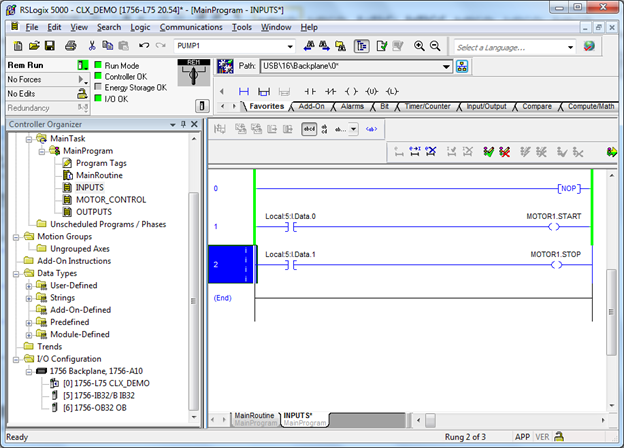Screen dimensions: 624x448
Task: Open the Who Active network browse icon
Action: pyautogui.click(x=462, y=66)
